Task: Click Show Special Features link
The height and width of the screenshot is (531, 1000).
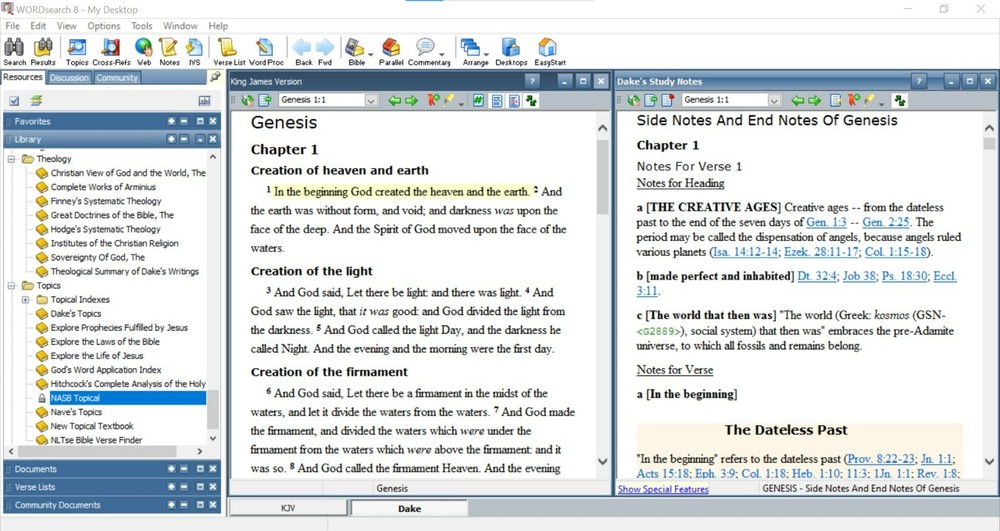Action: [x=663, y=489]
